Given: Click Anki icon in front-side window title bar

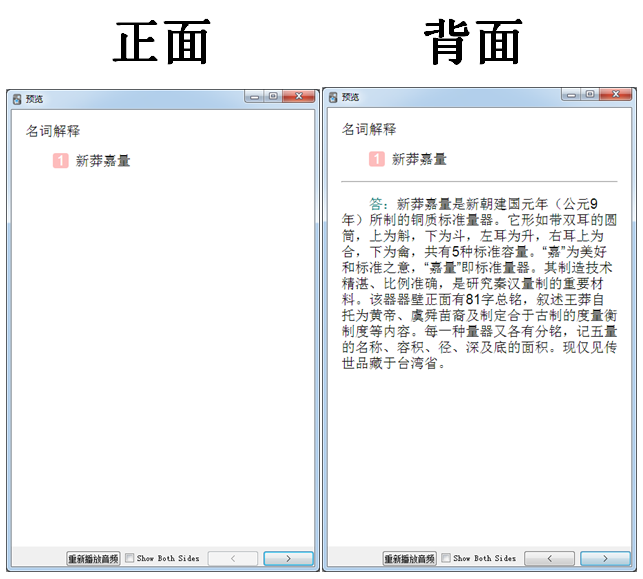Looking at the screenshot, I should point(17,99).
